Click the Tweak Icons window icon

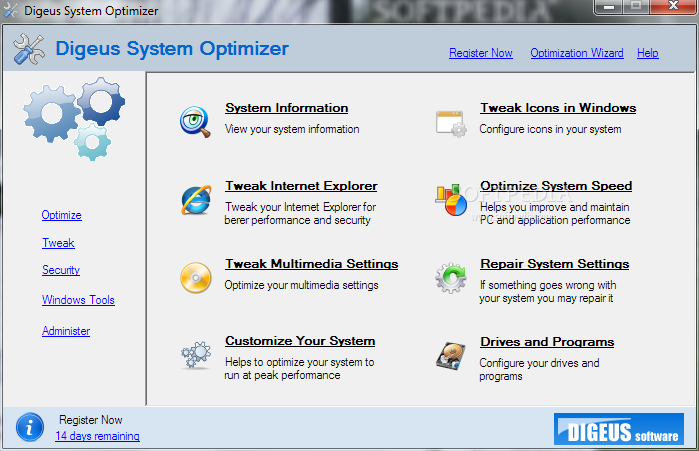coord(451,123)
